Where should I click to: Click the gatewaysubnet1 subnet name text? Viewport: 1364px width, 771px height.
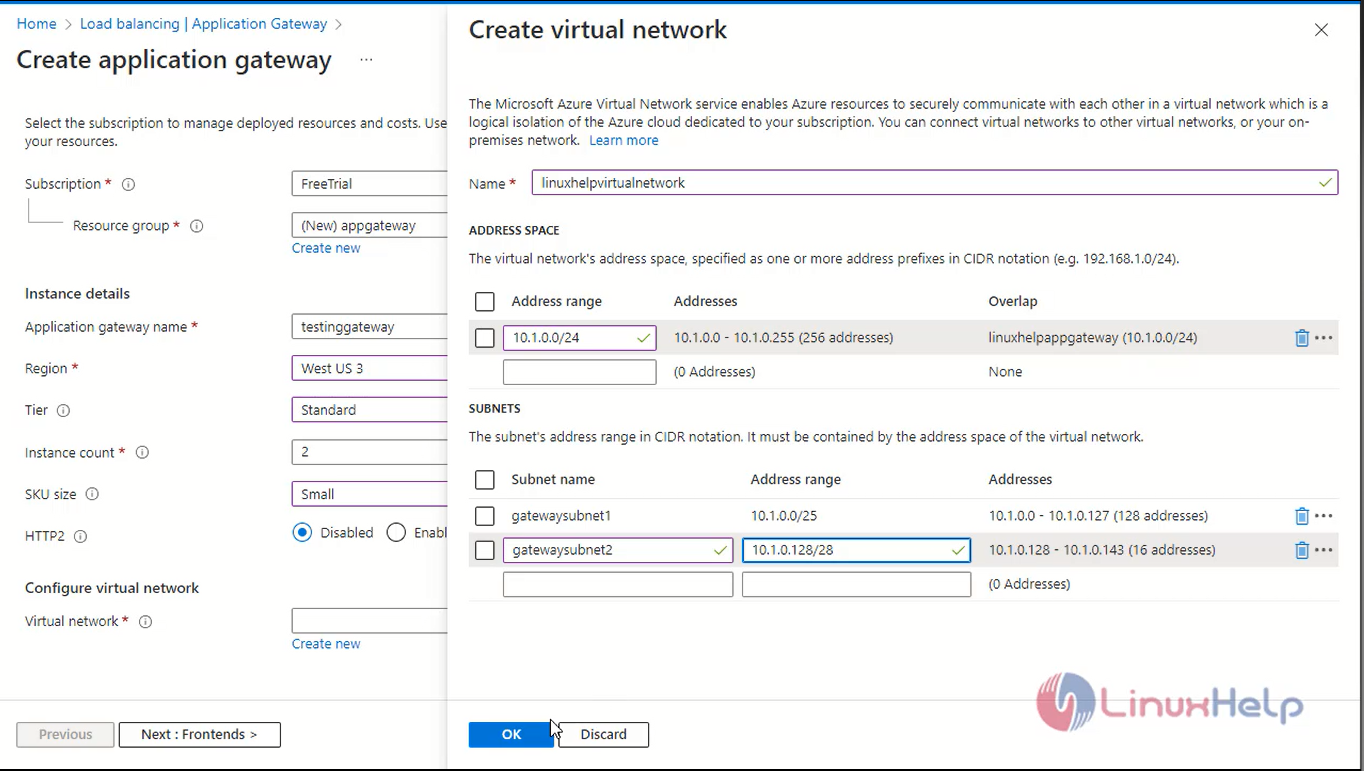561,516
